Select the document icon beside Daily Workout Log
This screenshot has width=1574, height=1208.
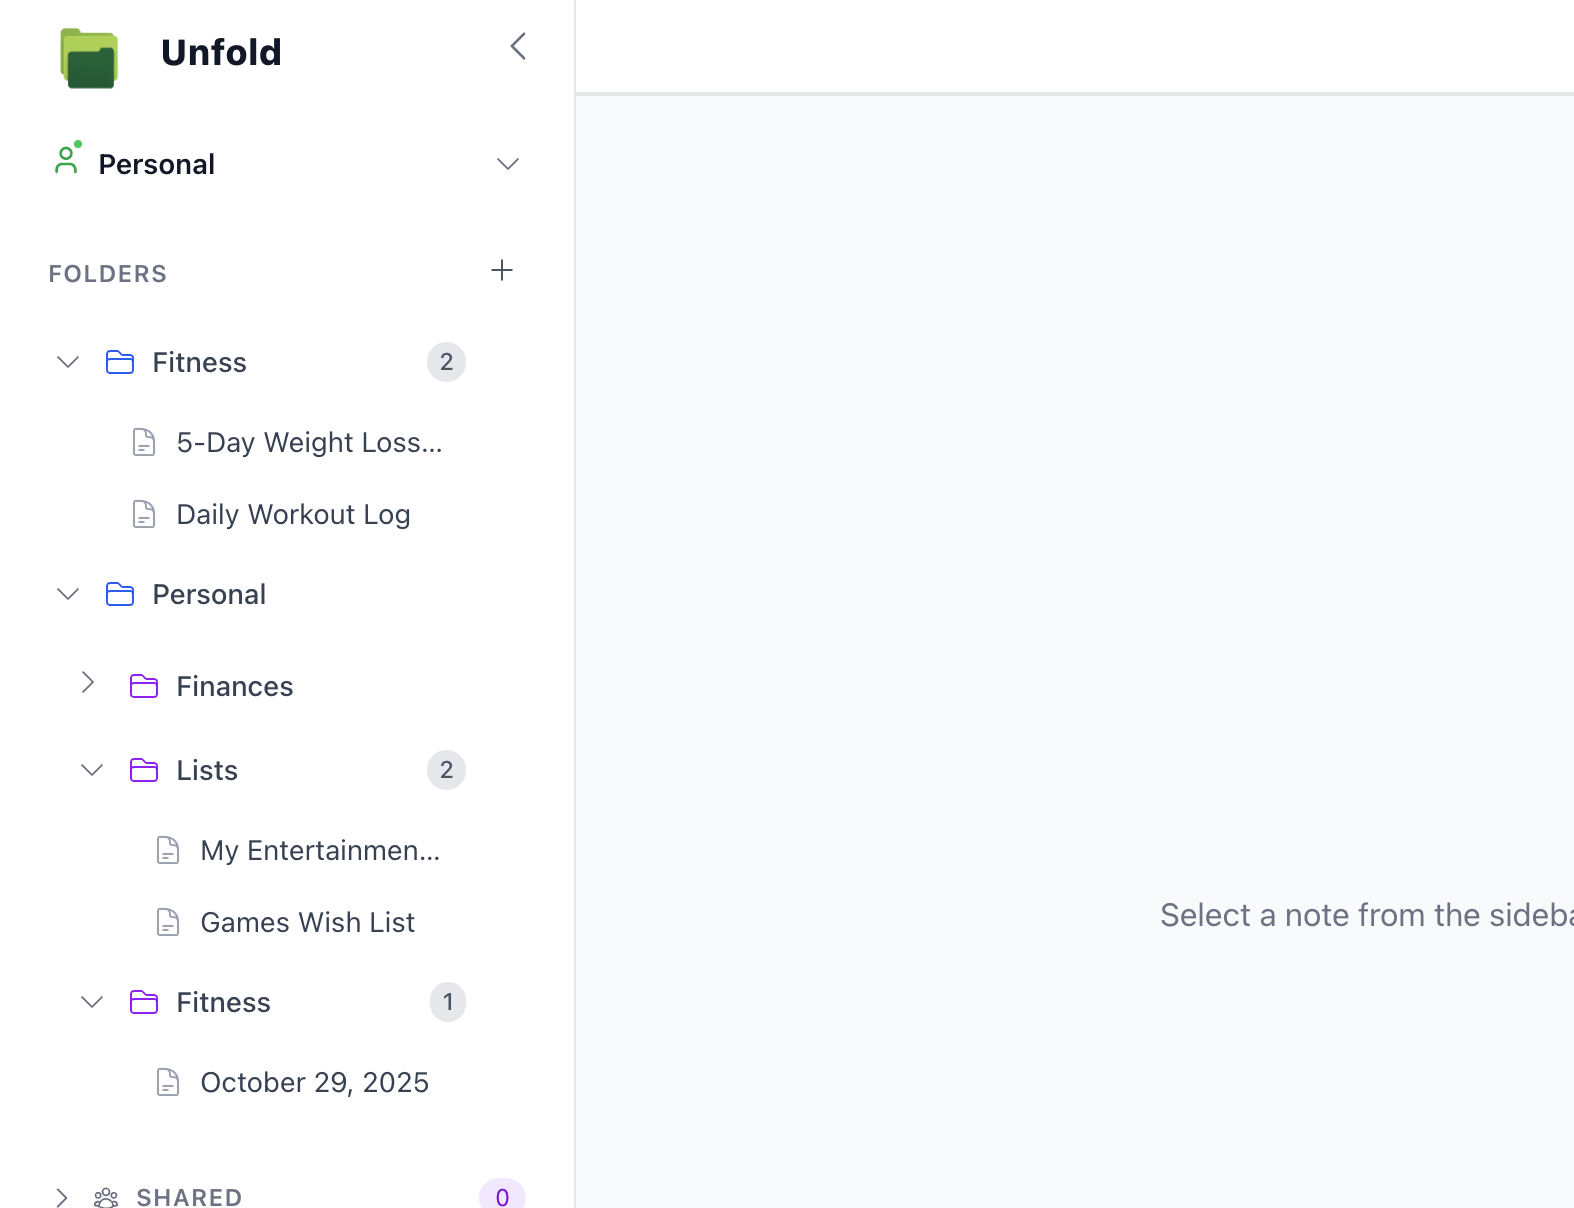pyautogui.click(x=144, y=514)
